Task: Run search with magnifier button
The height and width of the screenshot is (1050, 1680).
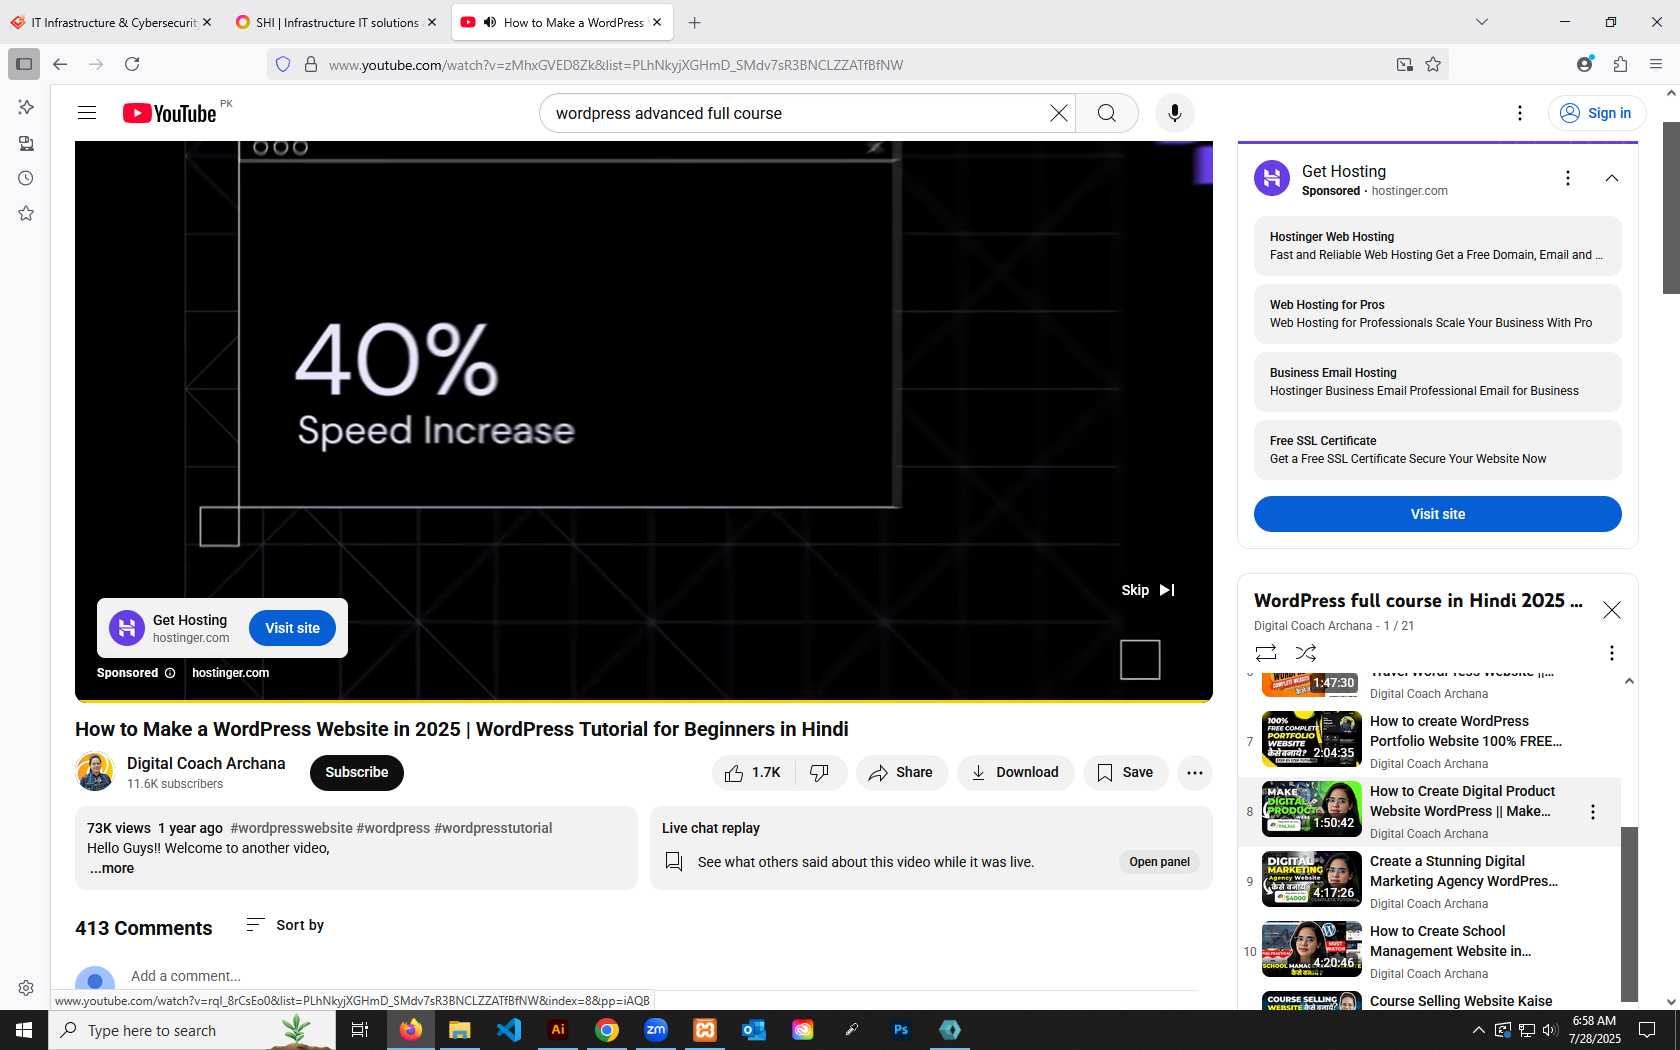Action: (x=1107, y=113)
